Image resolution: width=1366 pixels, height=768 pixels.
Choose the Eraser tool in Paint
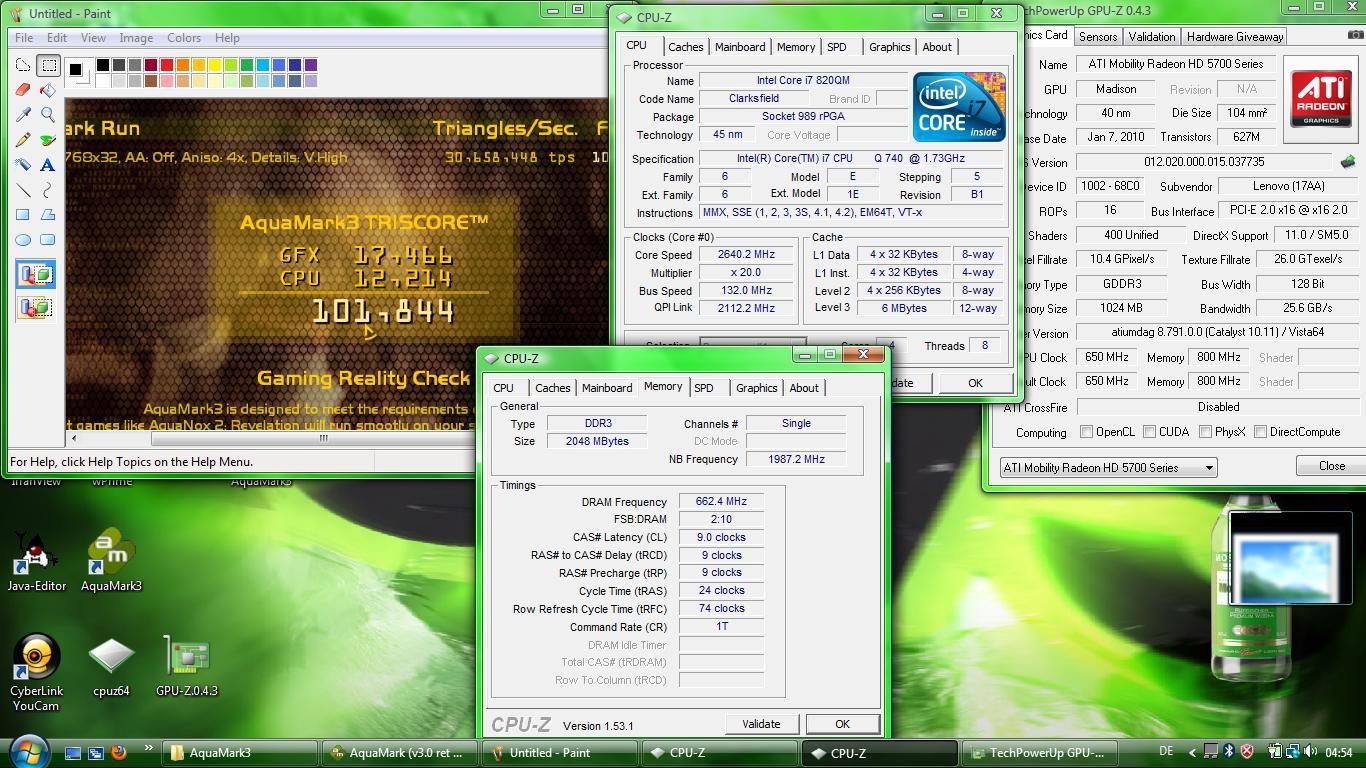(x=23, y=90)
